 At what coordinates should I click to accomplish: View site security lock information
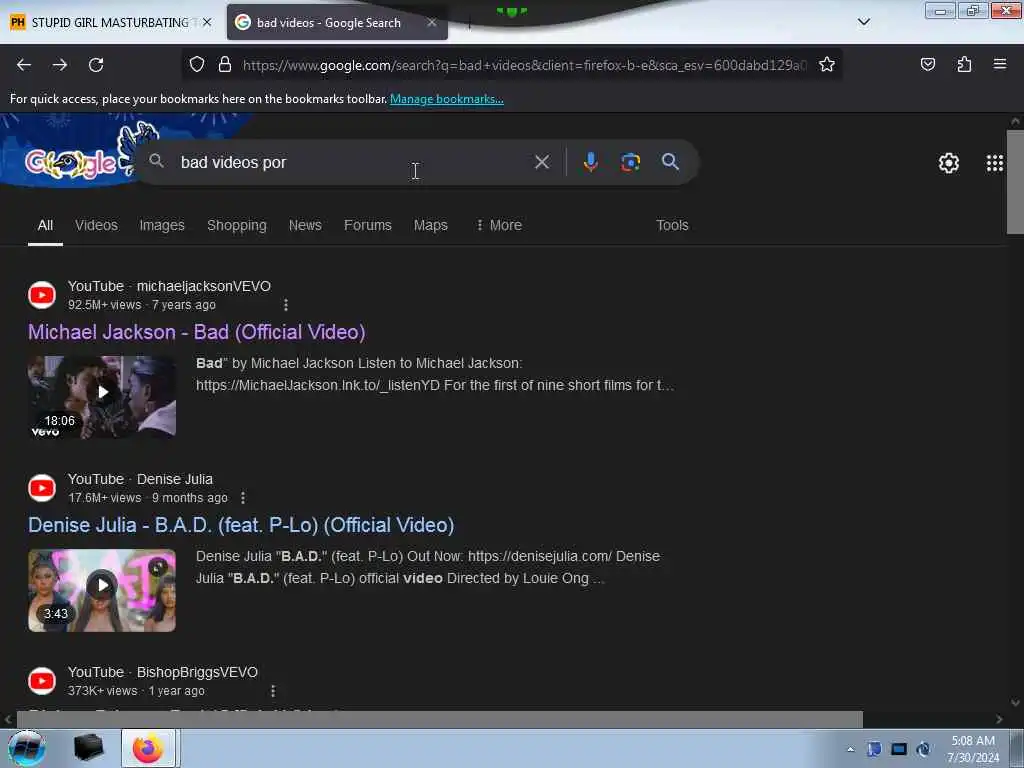pyautogui.click(x=225, y=65)
